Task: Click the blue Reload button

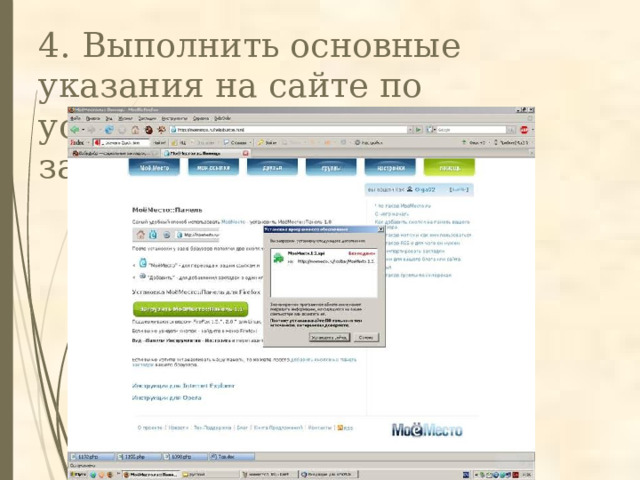Action: [x=109, y=130]
